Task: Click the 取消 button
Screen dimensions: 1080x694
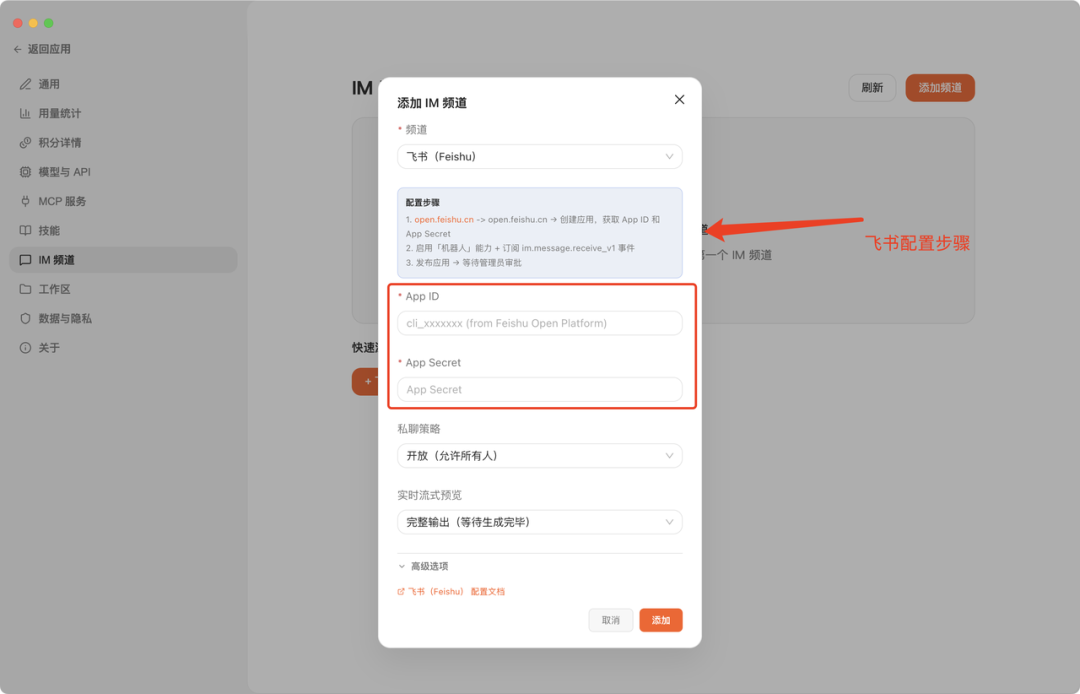Action: coord(610,620)
